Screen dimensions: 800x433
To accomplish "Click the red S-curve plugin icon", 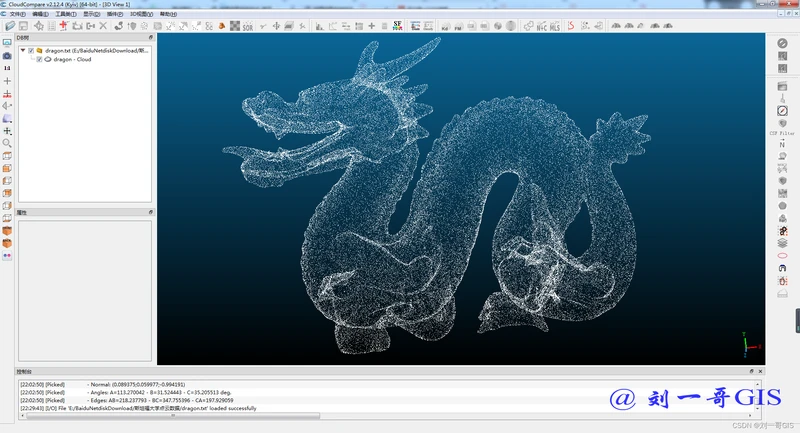I will (x=571, y=26).
